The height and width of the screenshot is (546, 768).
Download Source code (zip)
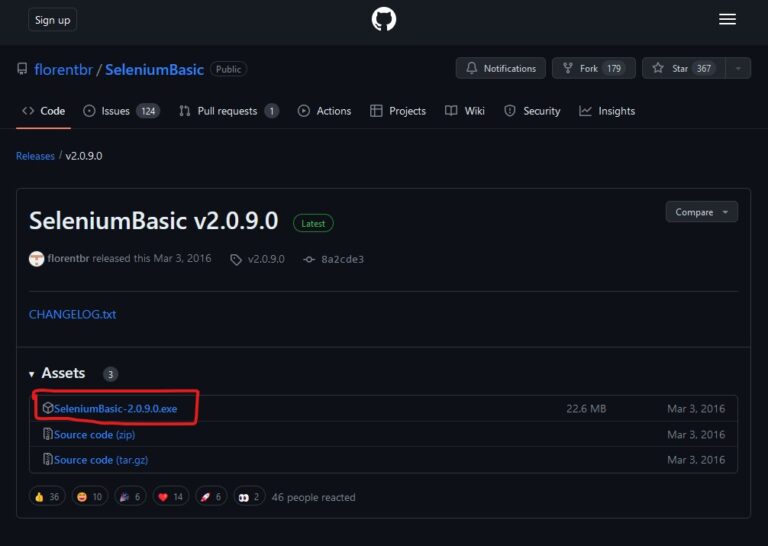[x=95, y=435]
